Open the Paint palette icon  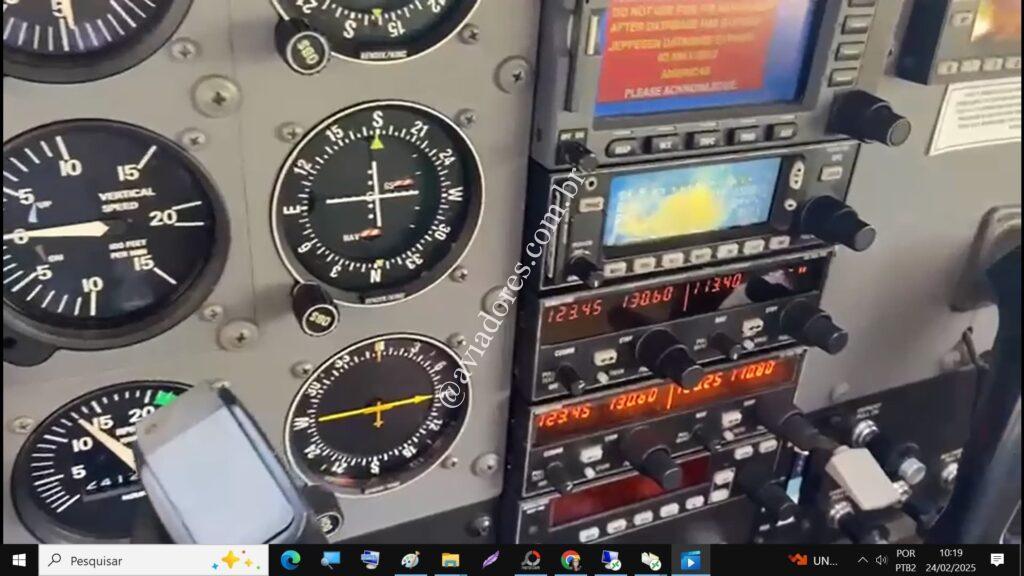click(x=410, y=560)
